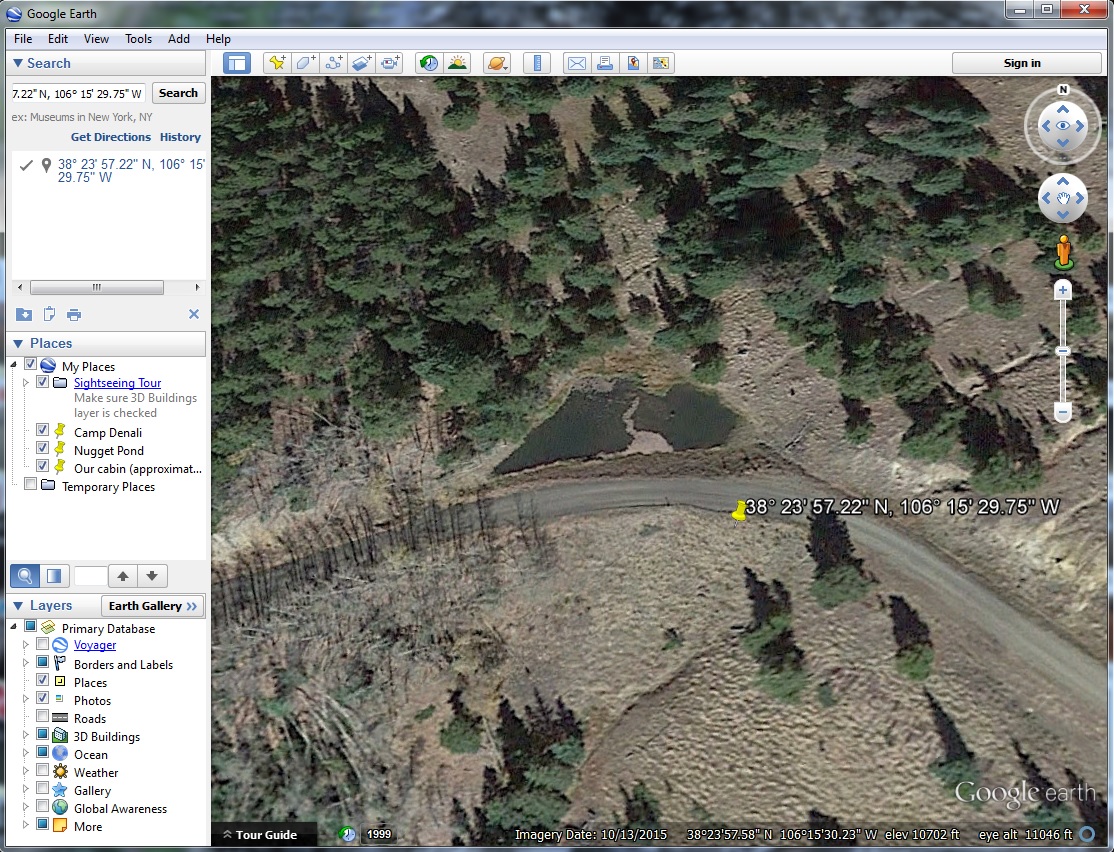Move the selected place down
This screenshot has height=852, width=1114.
click(x=152, y=576)
